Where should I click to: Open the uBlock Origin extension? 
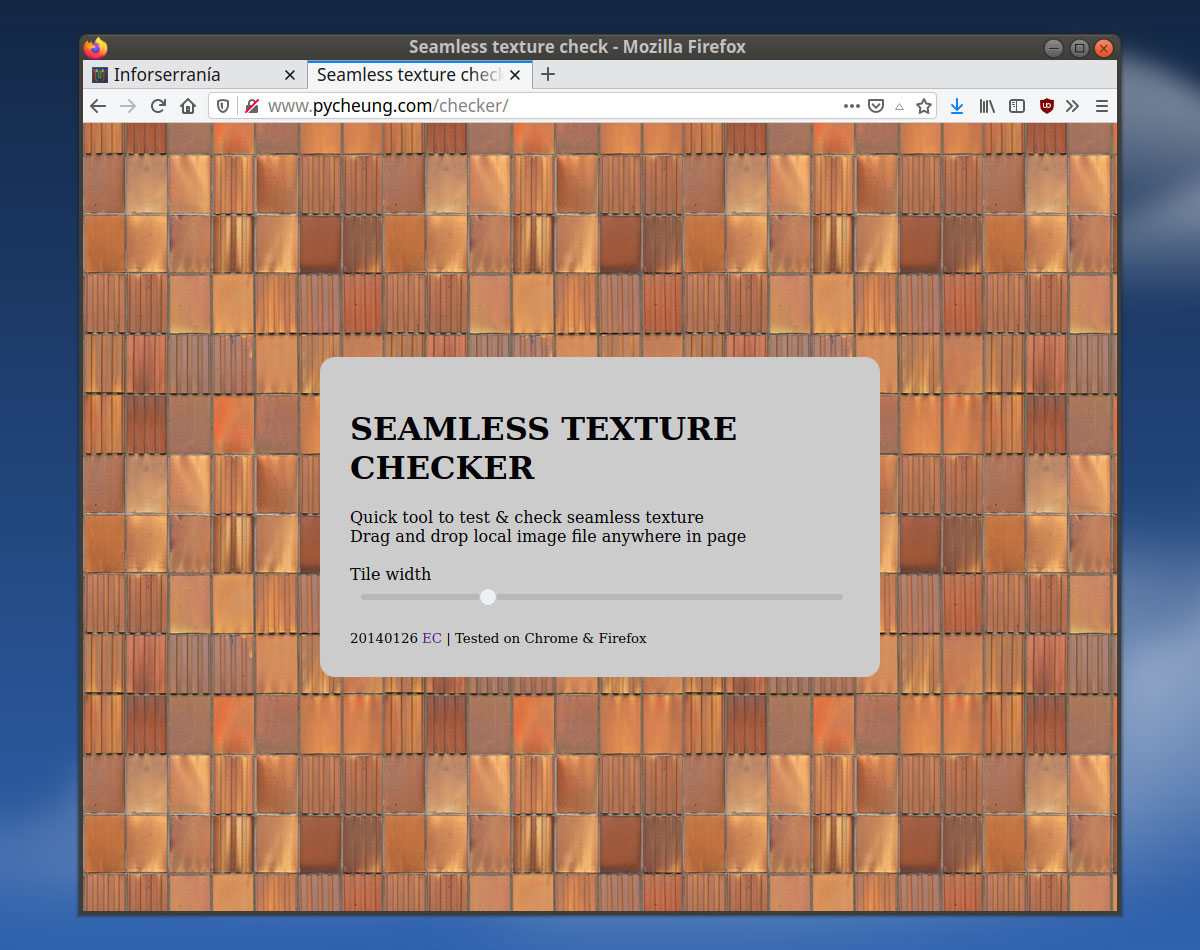pyautogui.click(x=1046, y=105)
